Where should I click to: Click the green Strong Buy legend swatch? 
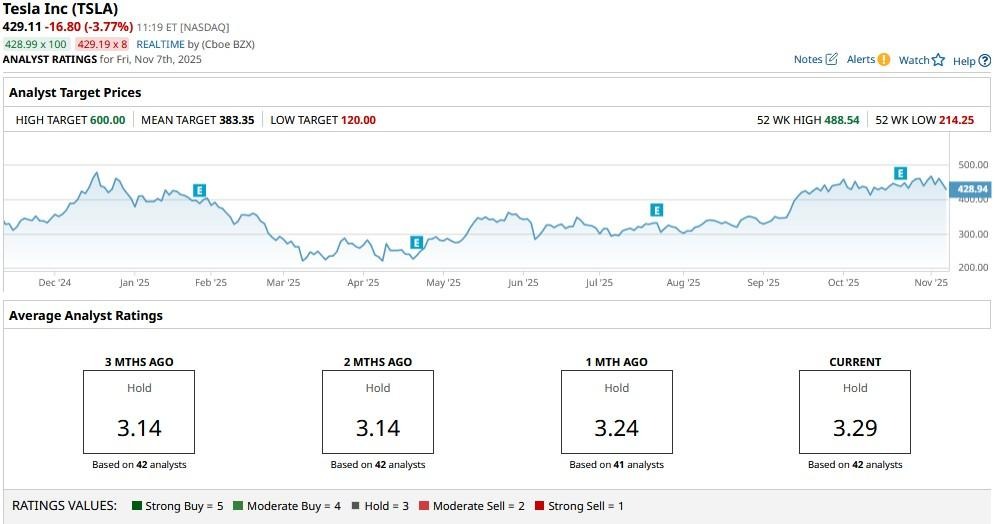coord(136,506)
